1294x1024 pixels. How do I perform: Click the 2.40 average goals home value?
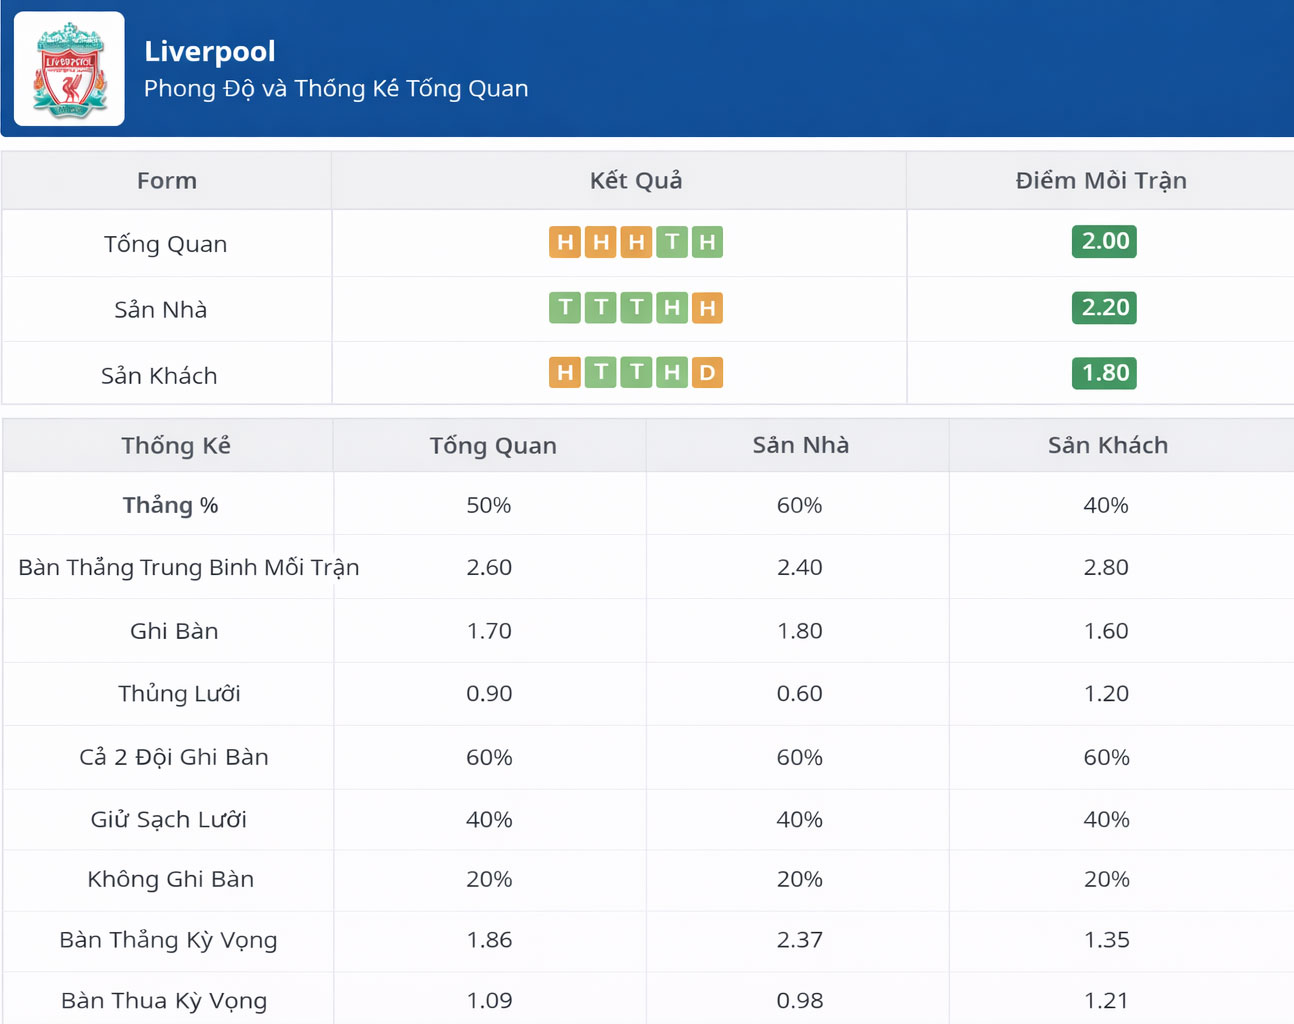(800, 568)
